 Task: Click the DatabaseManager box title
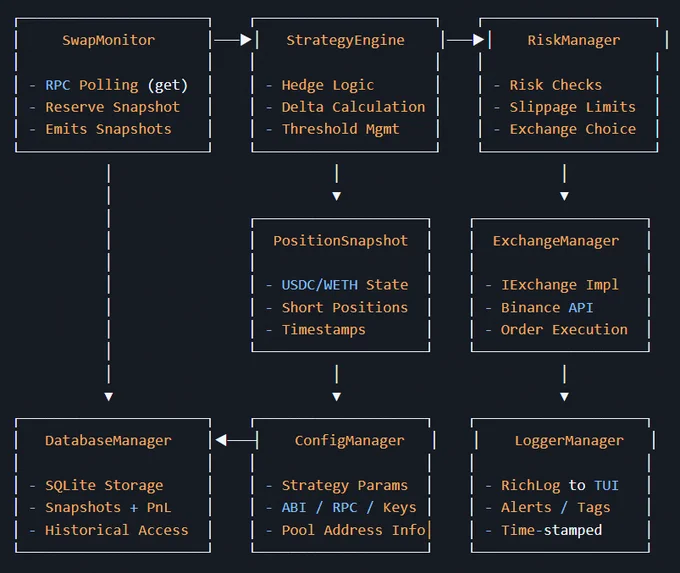tap(108, 441)
